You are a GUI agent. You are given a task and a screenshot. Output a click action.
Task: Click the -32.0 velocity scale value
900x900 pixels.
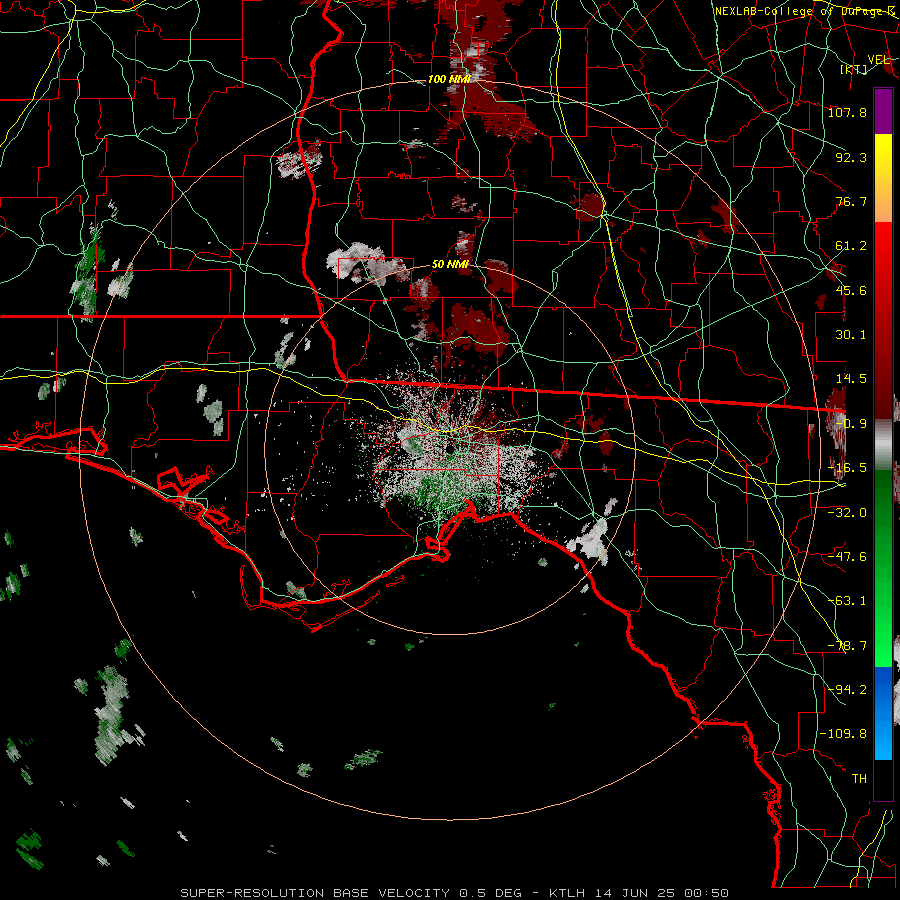tap(847, 512)
